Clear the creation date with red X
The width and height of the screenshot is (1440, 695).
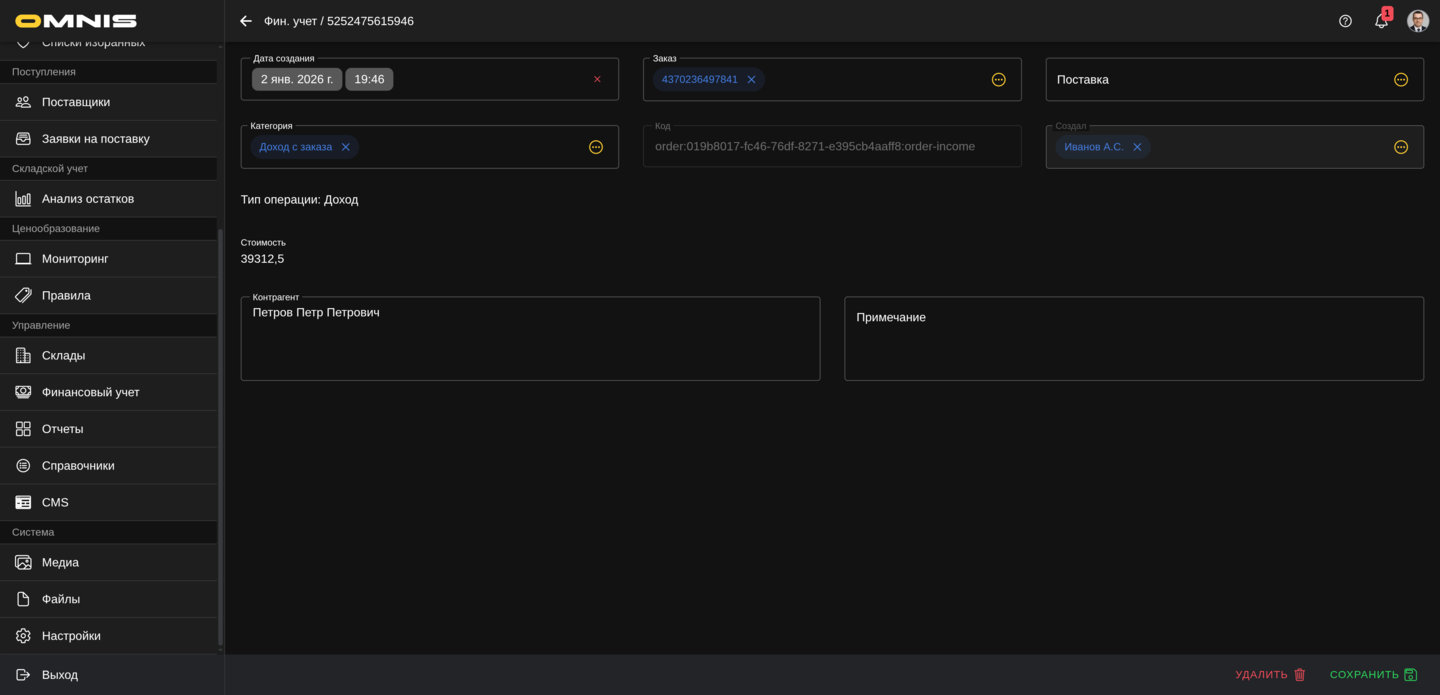(x=597, y=79)
